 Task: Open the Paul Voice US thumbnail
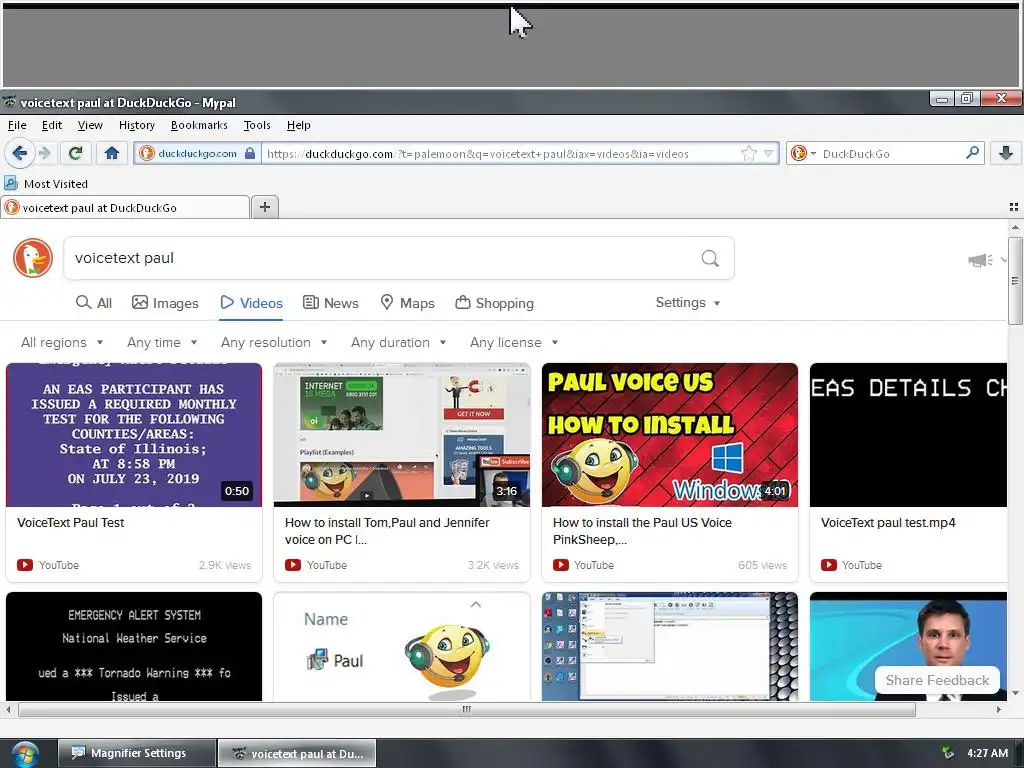(x=669, y=435)
